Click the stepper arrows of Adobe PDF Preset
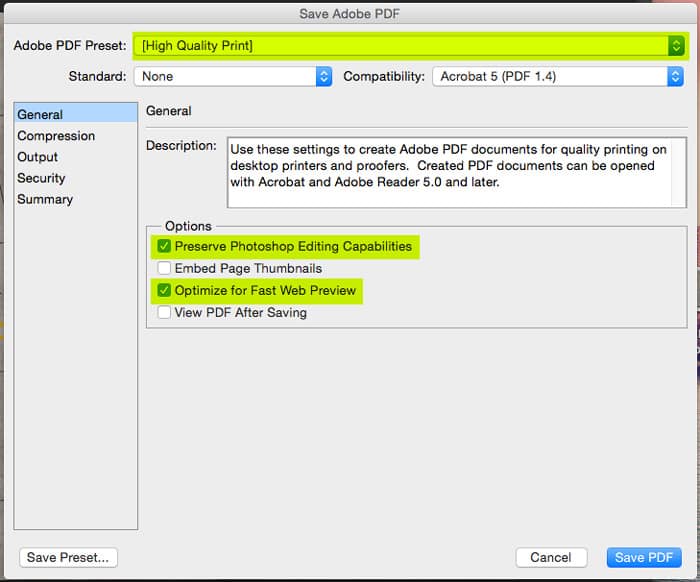This screenshot has height=582, width=700. tap(676, 46)
